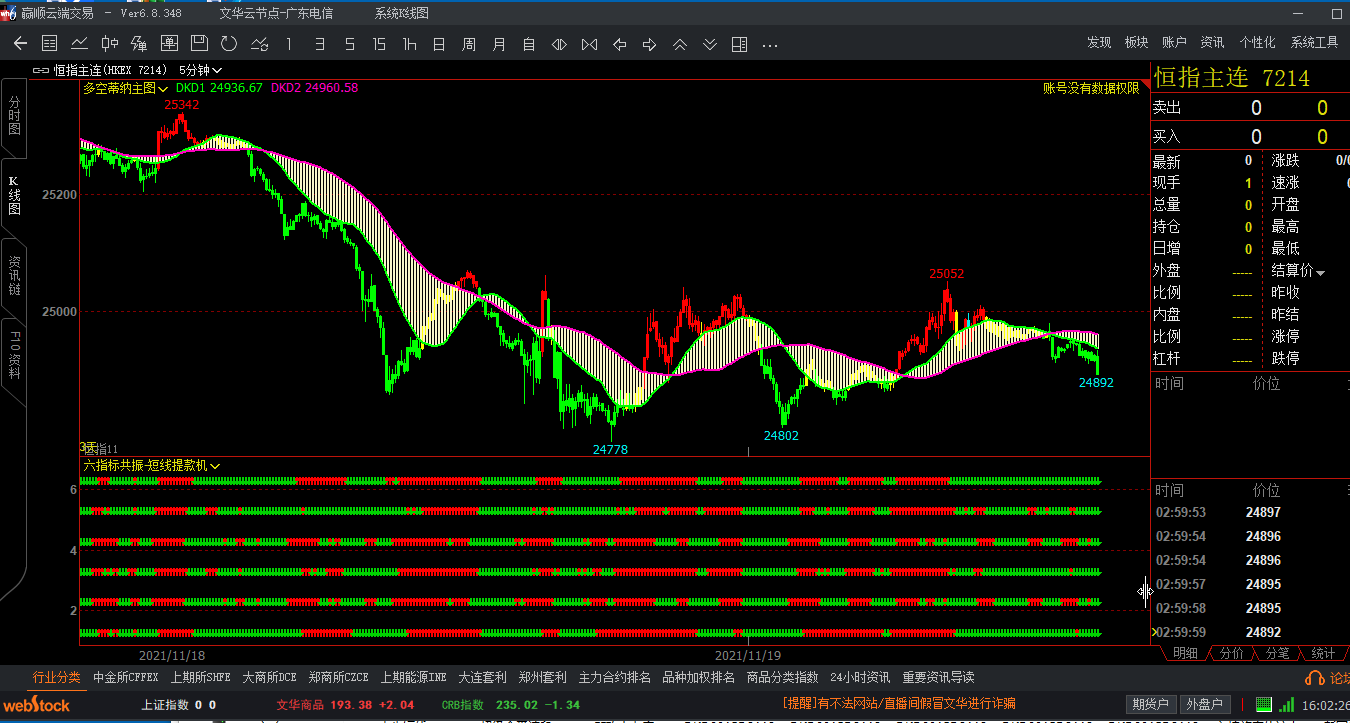Open 上期所SHFE exchange tab
This screenshot has width=1350, height=723.
[200, 677]
